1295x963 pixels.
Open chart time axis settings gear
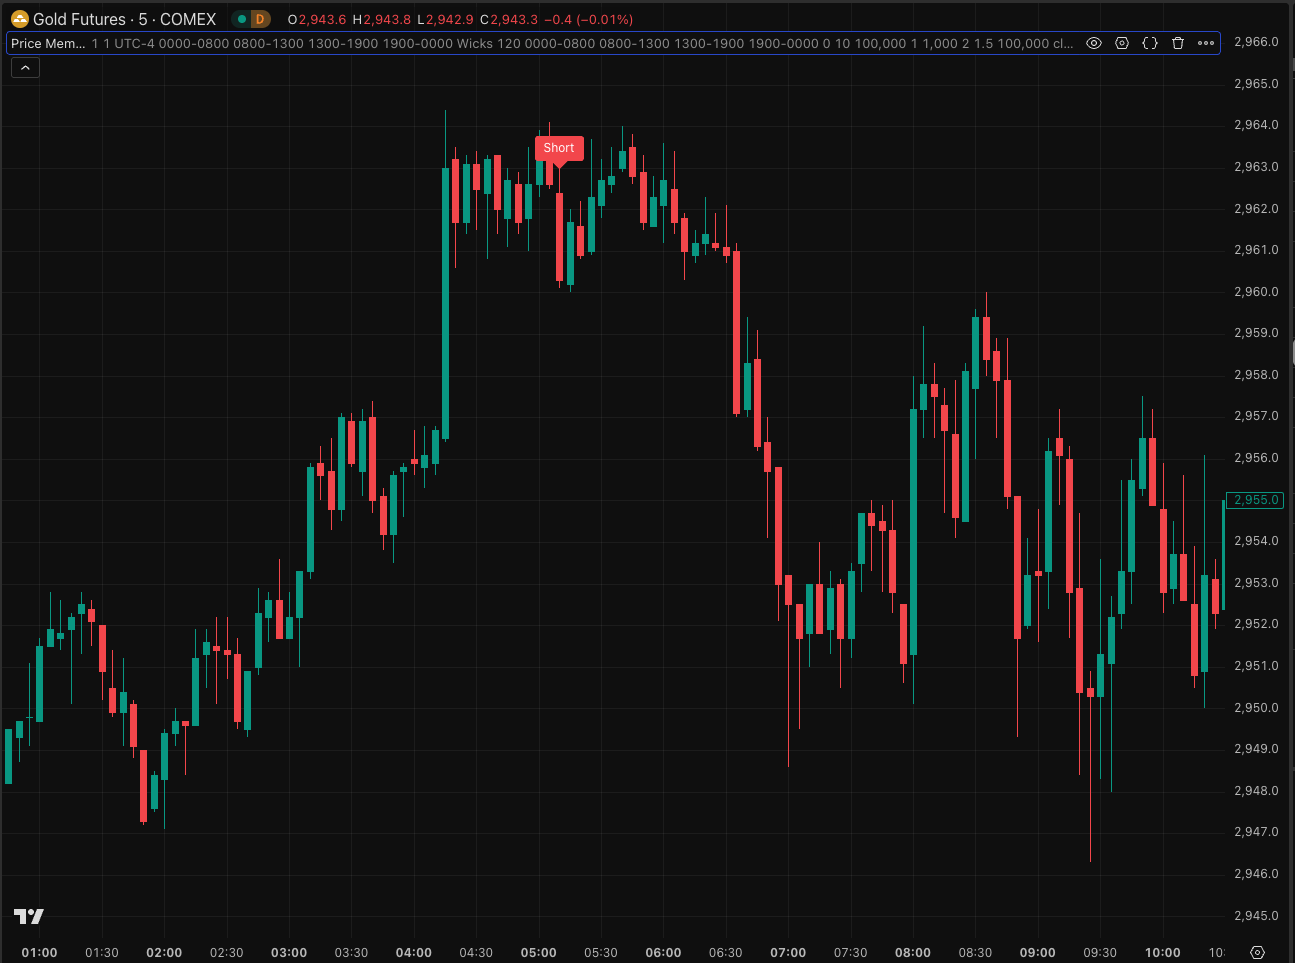(x=1258, y=952)
